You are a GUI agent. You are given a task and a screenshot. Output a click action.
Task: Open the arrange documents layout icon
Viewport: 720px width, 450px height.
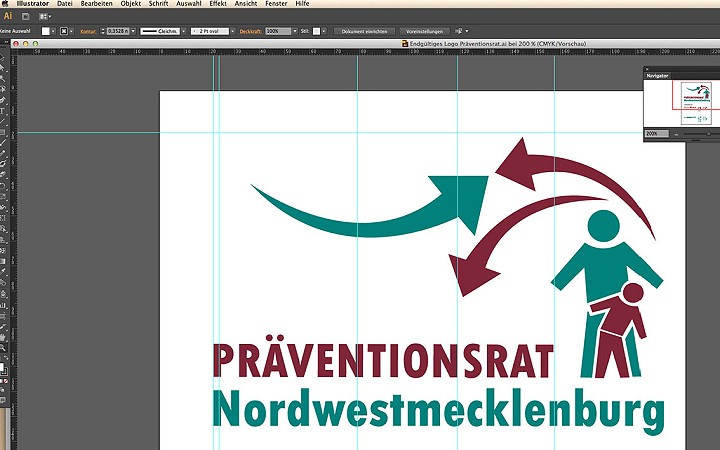[x=43, y=17]
